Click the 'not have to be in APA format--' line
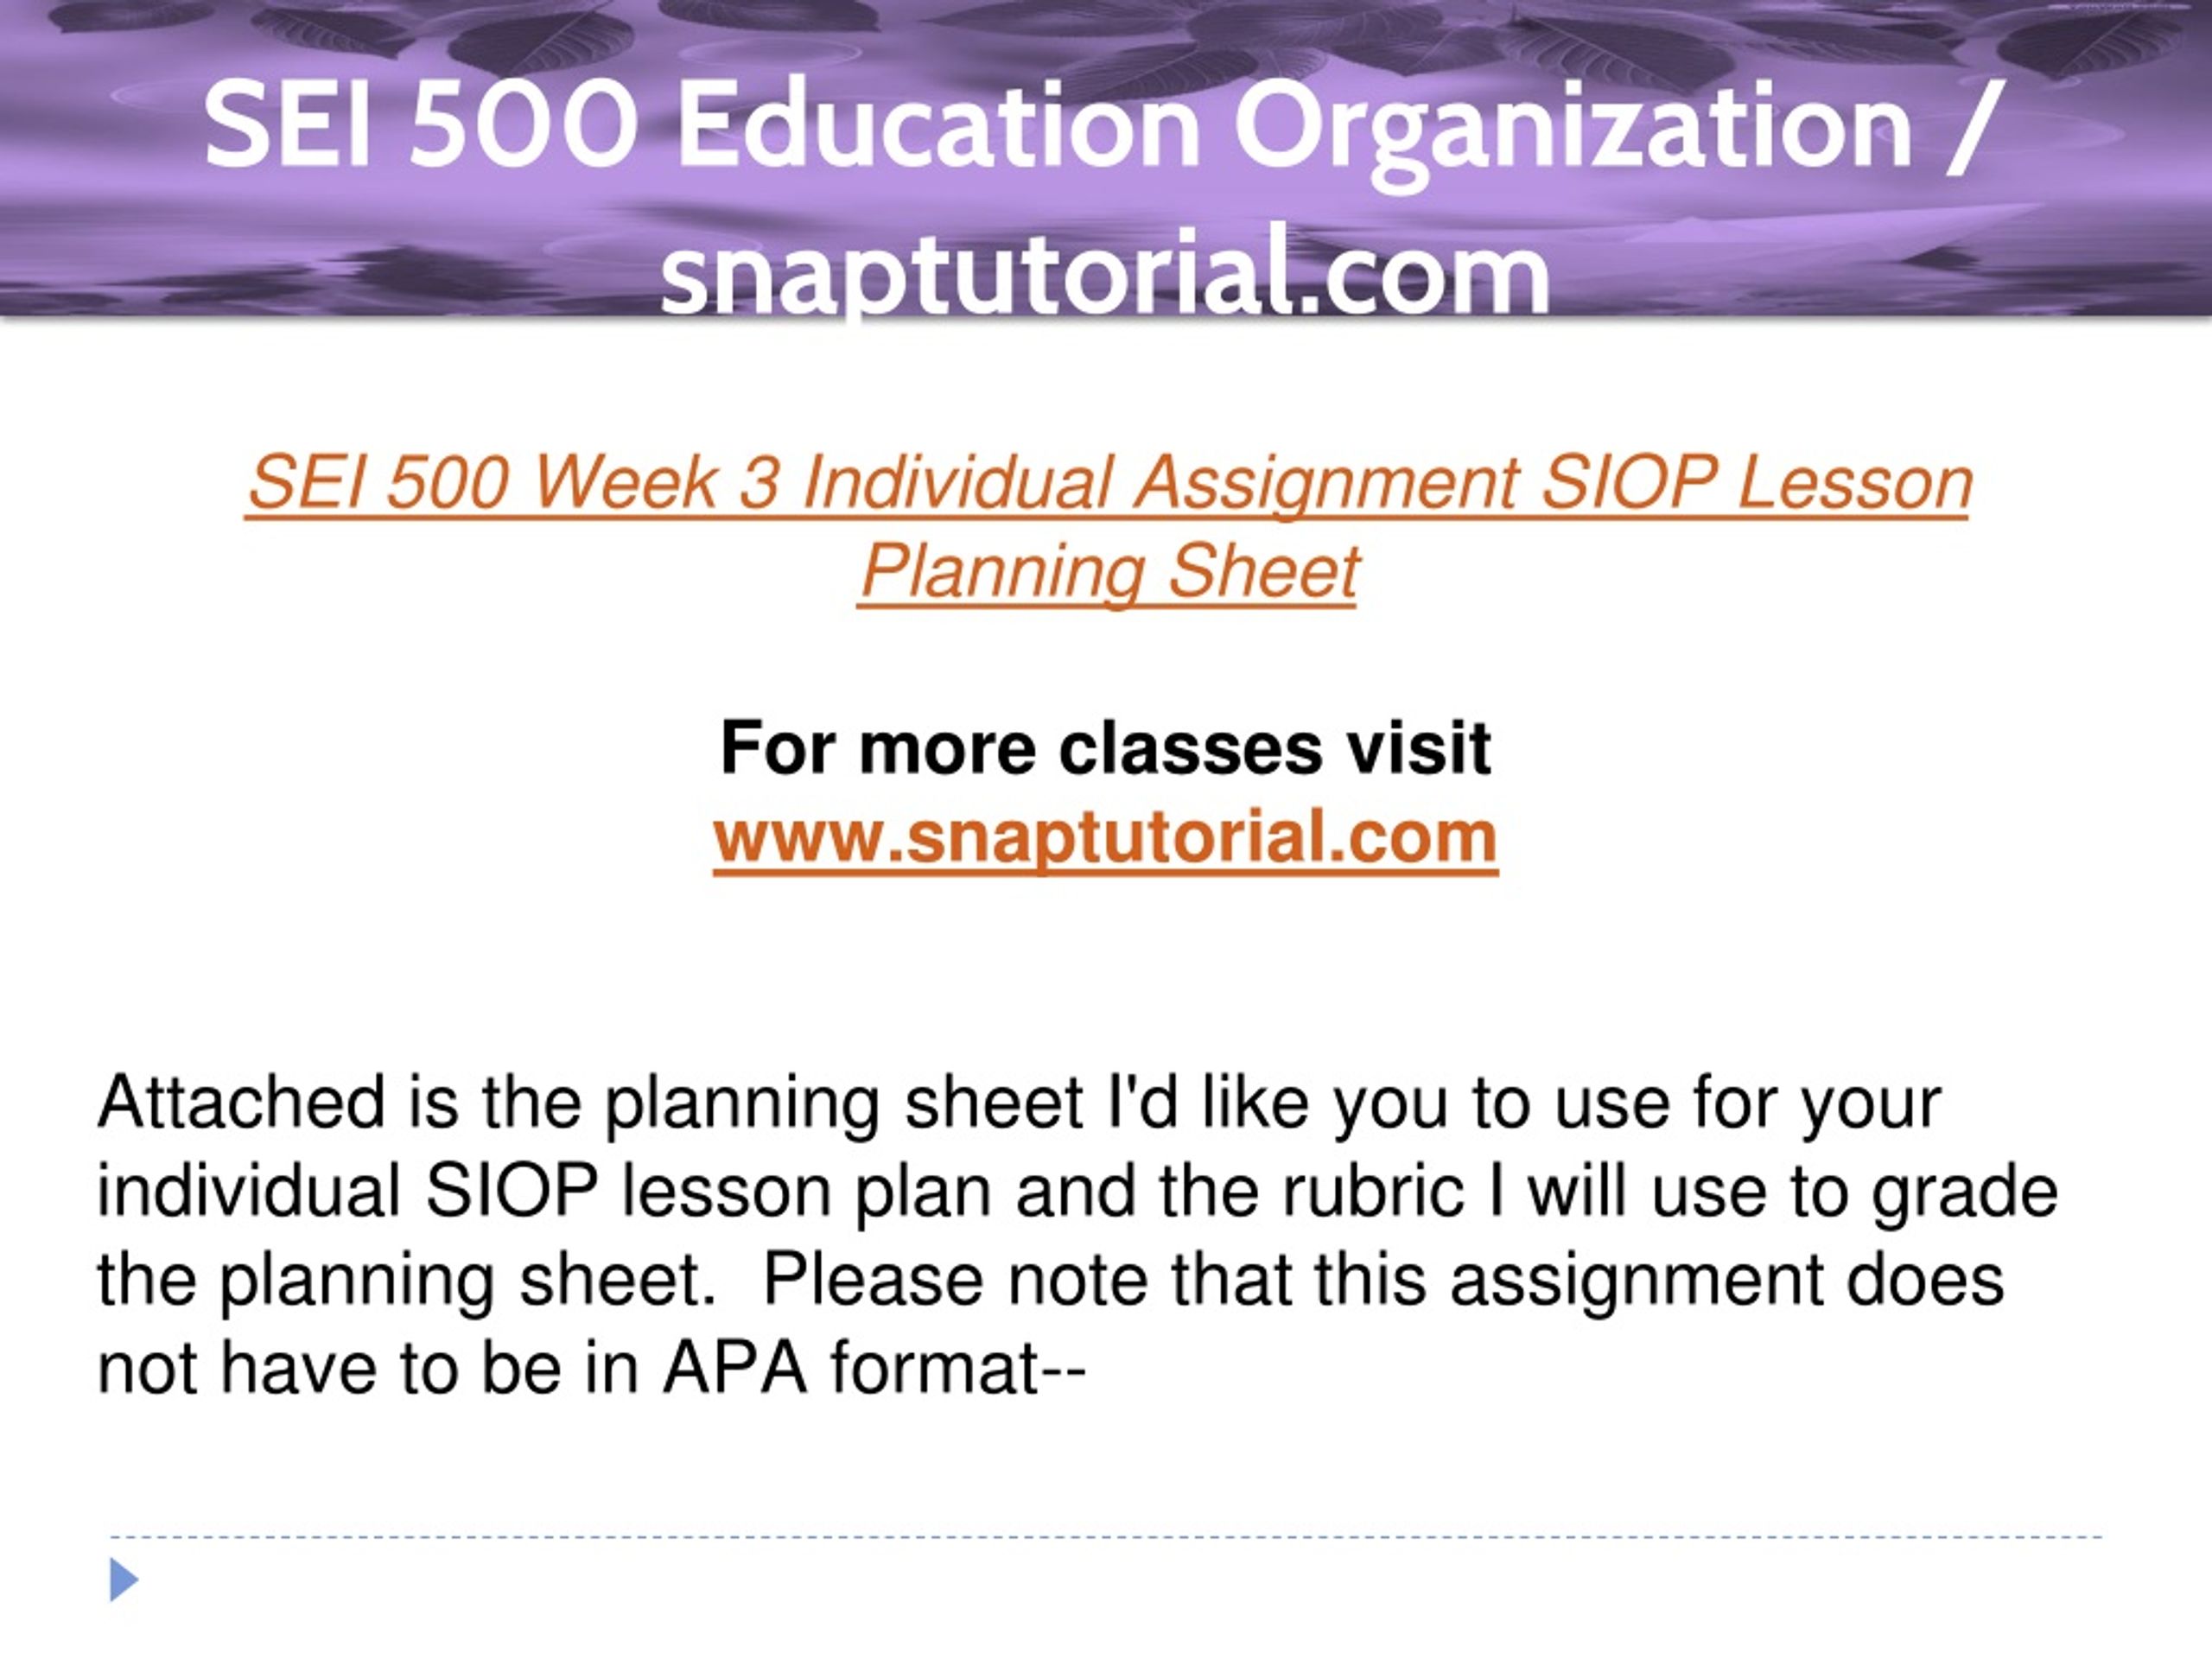 [x=591, y=1369]
